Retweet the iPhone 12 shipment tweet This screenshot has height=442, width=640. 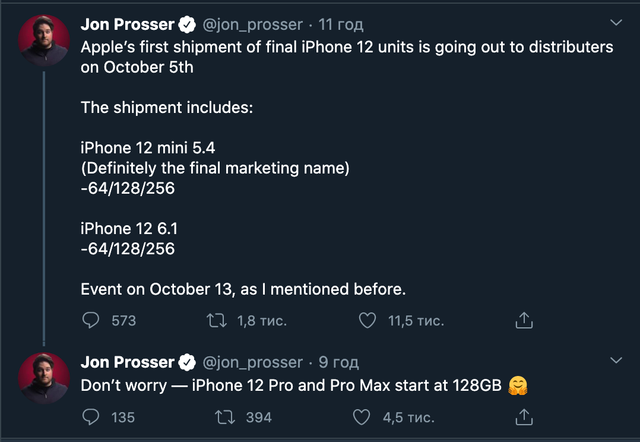coord(215,321)
